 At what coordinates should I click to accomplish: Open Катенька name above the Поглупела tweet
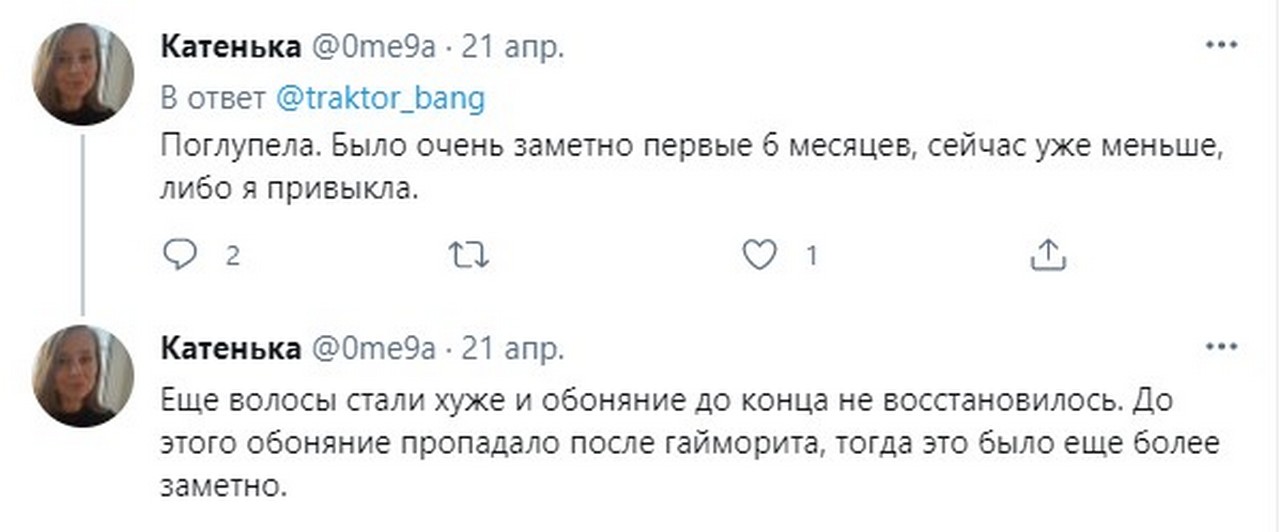click(x=230, y=47)
